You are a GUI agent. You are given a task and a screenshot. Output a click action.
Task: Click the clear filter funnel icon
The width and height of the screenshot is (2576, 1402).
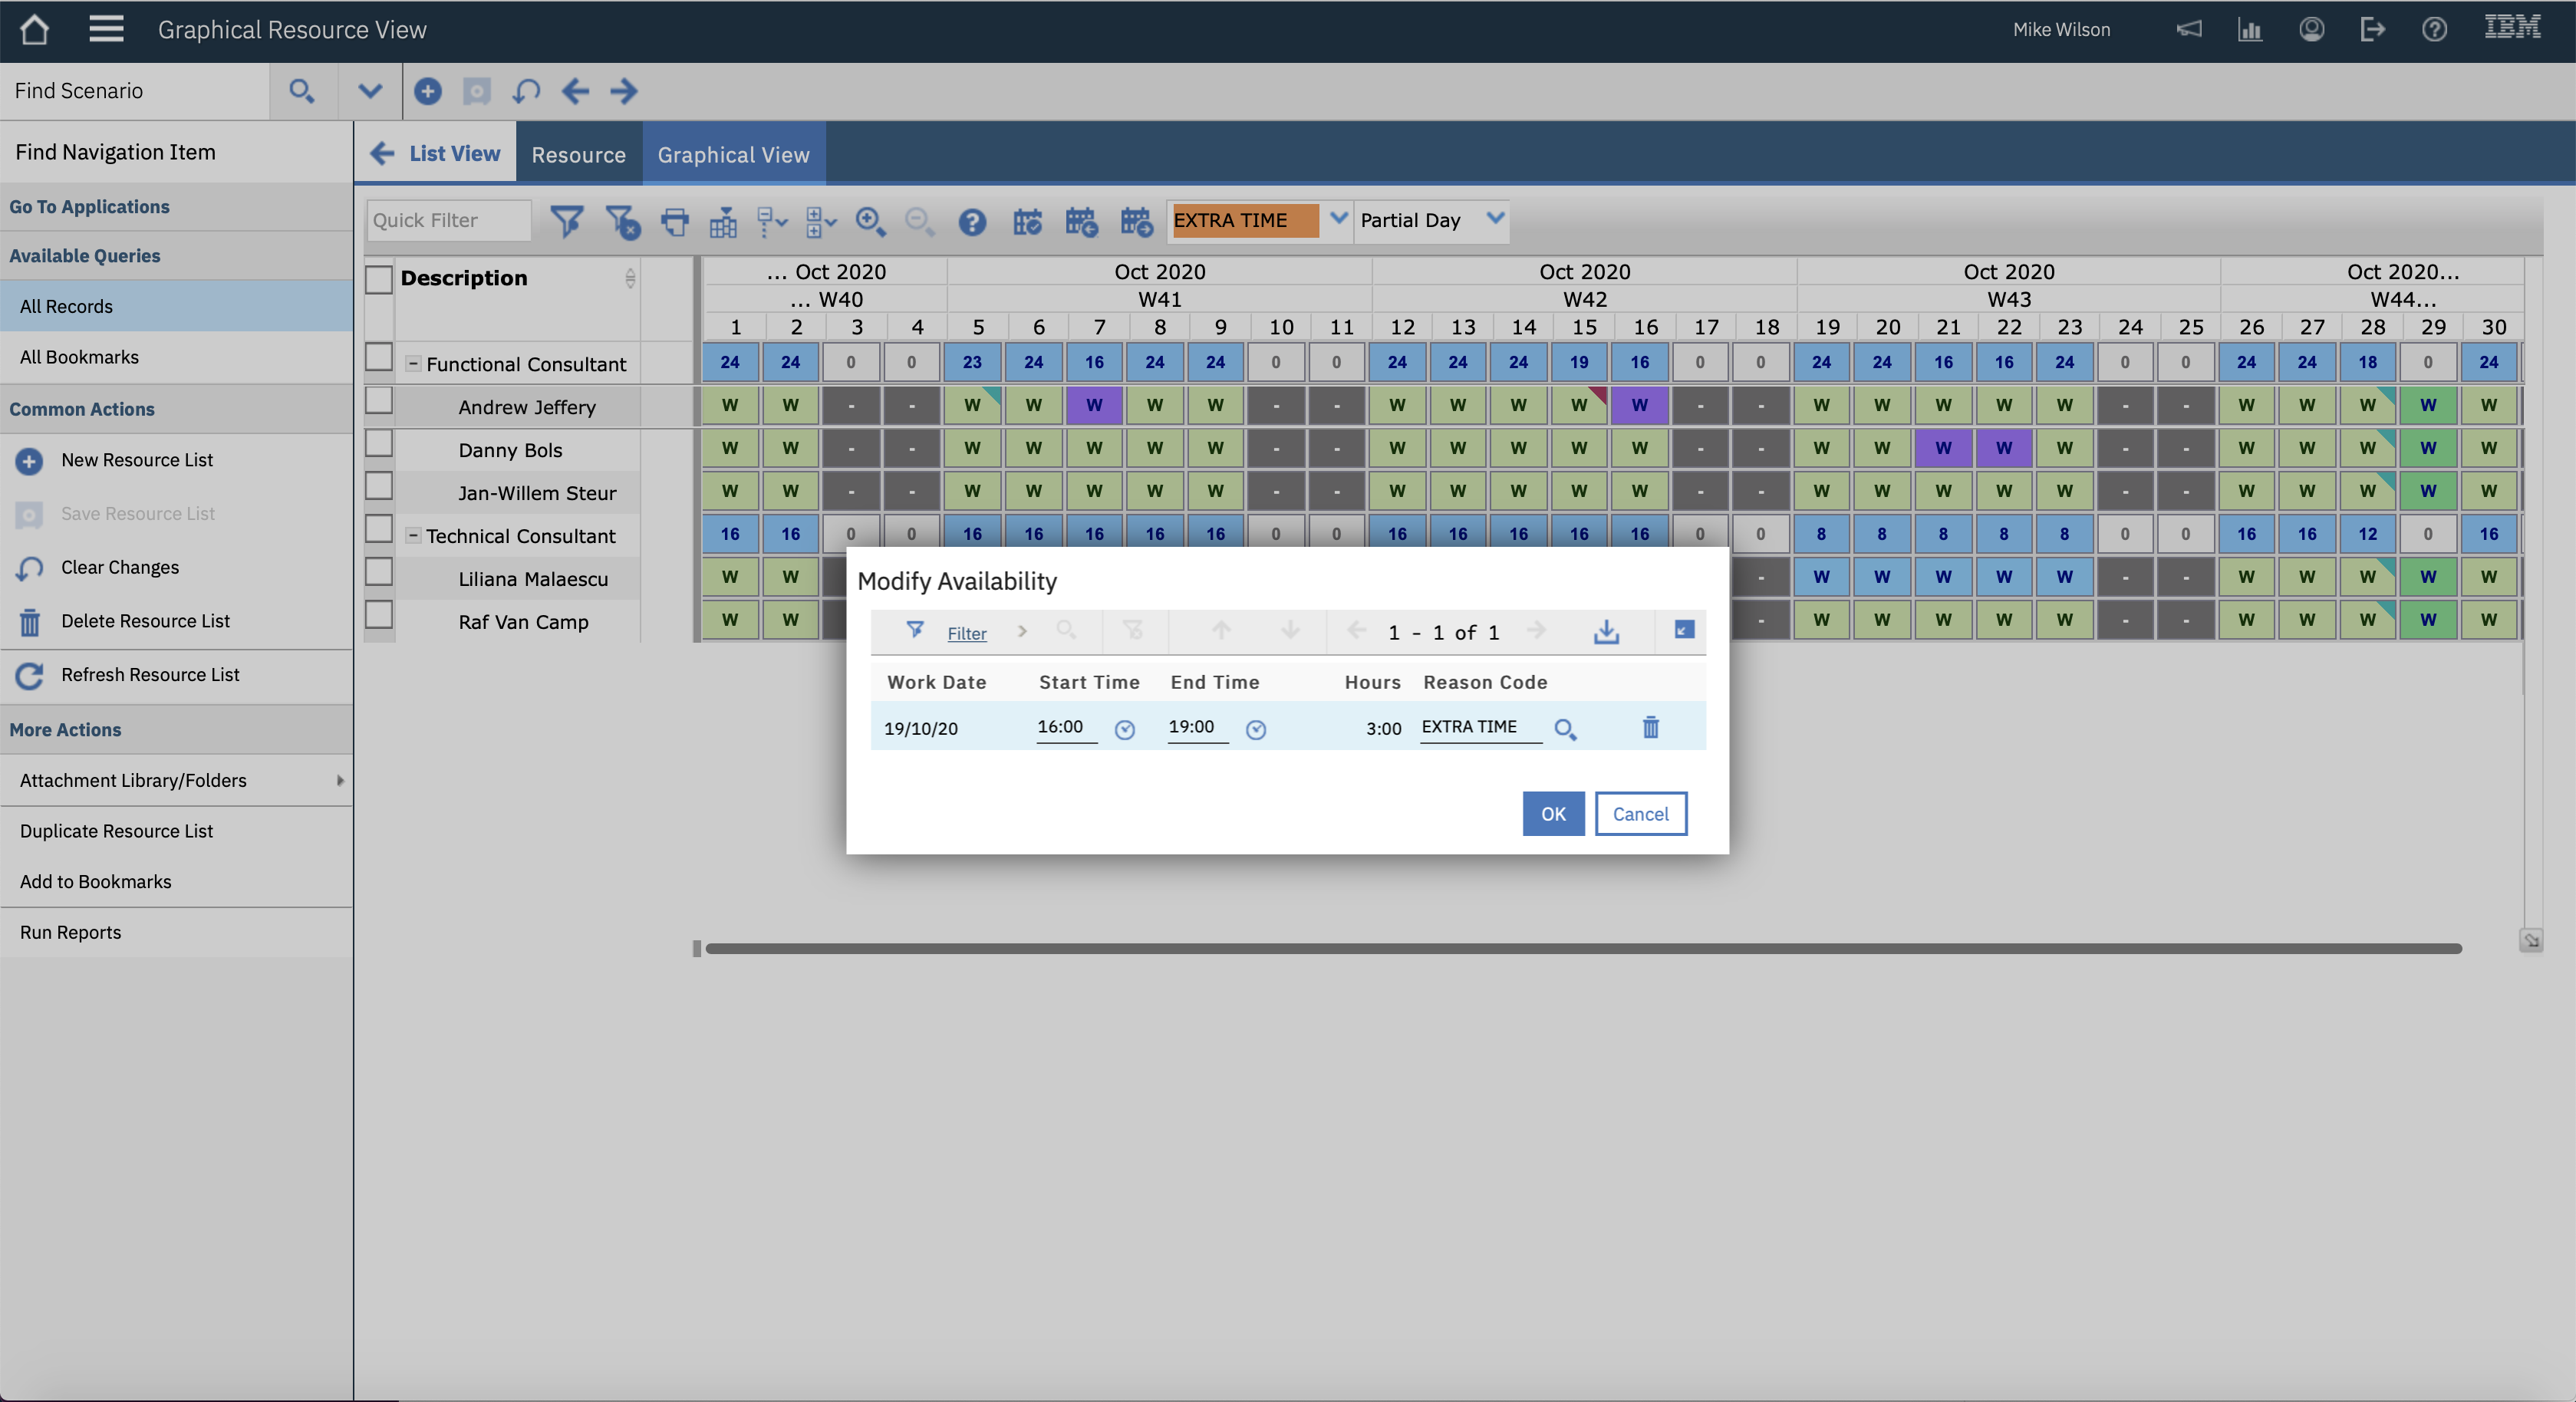(622, 221)
